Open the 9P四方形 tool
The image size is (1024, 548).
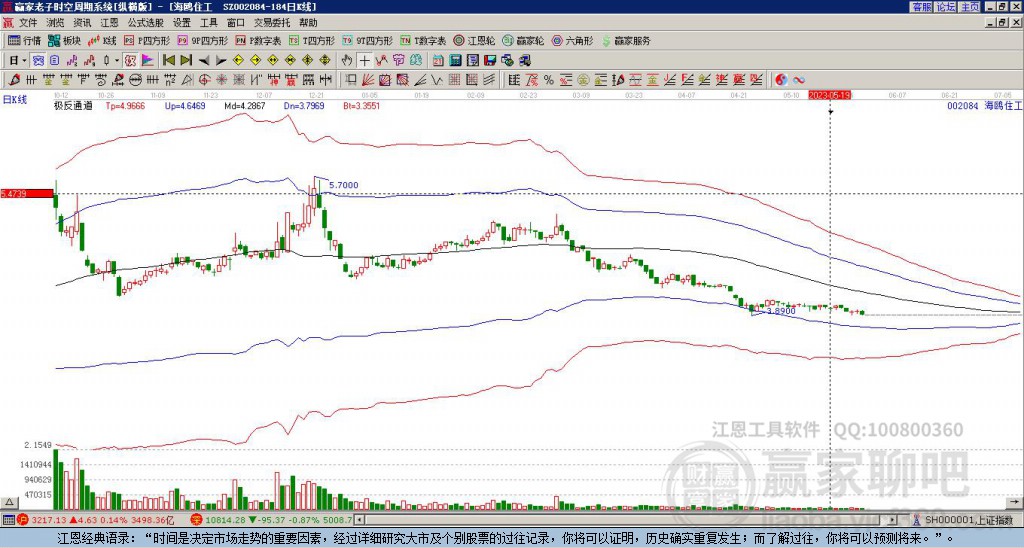tap(203, 40)
